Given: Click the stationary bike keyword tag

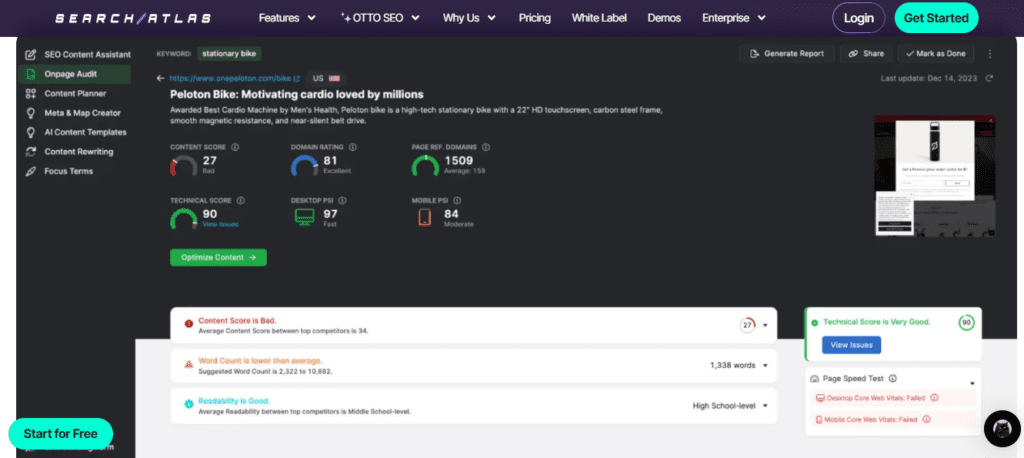Looking at the screenshot, I should (x=229, y=54).
